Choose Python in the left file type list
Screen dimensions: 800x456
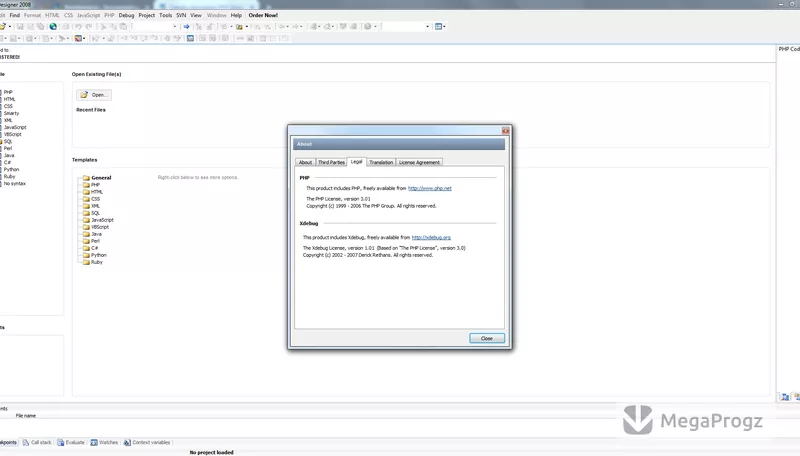click(10, 169)
